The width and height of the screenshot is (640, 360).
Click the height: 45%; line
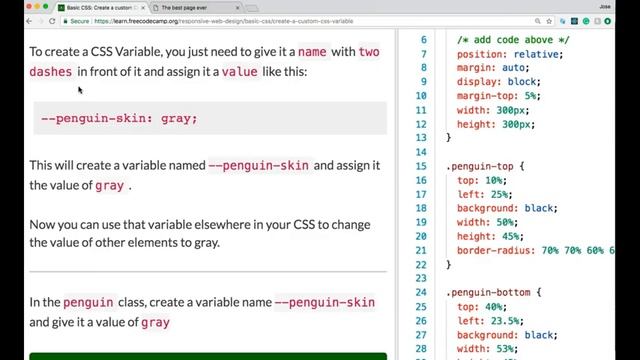[x=490, y=236]
